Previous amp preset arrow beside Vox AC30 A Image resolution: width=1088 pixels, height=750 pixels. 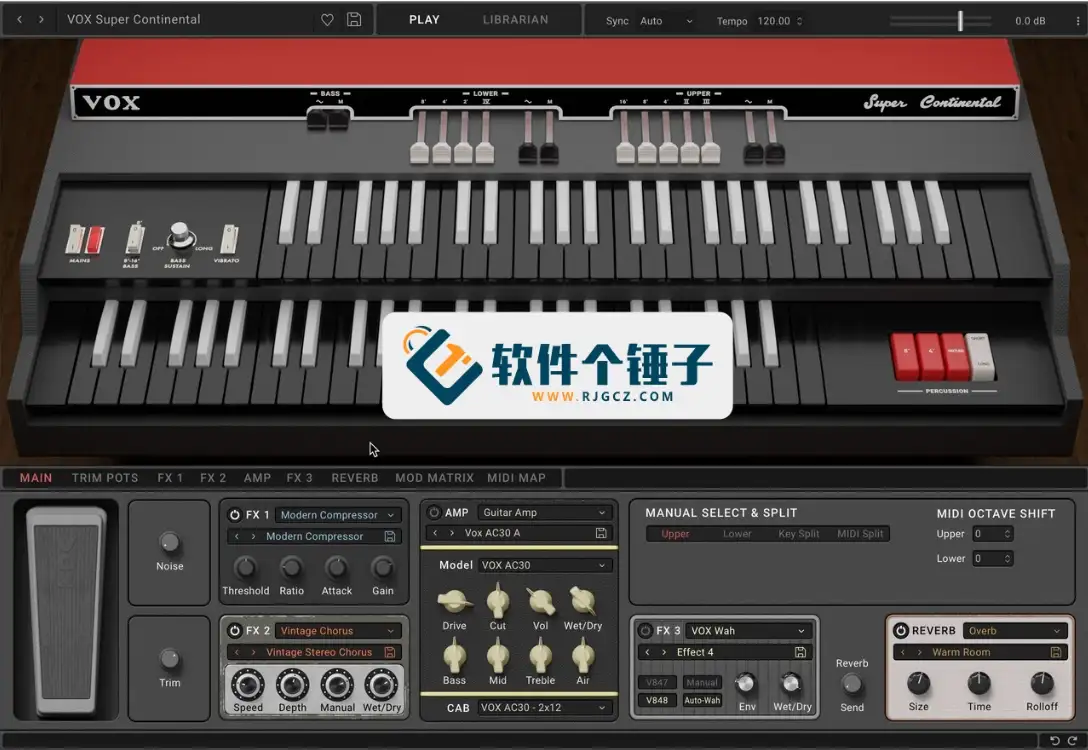point(435,533)
